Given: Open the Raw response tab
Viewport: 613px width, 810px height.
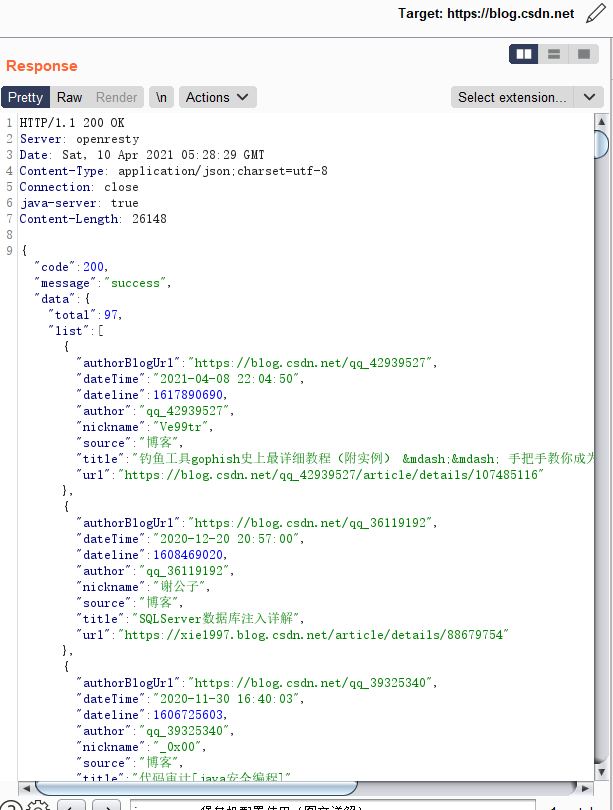Looking at the screenshot, I should [x=69, y=97].
